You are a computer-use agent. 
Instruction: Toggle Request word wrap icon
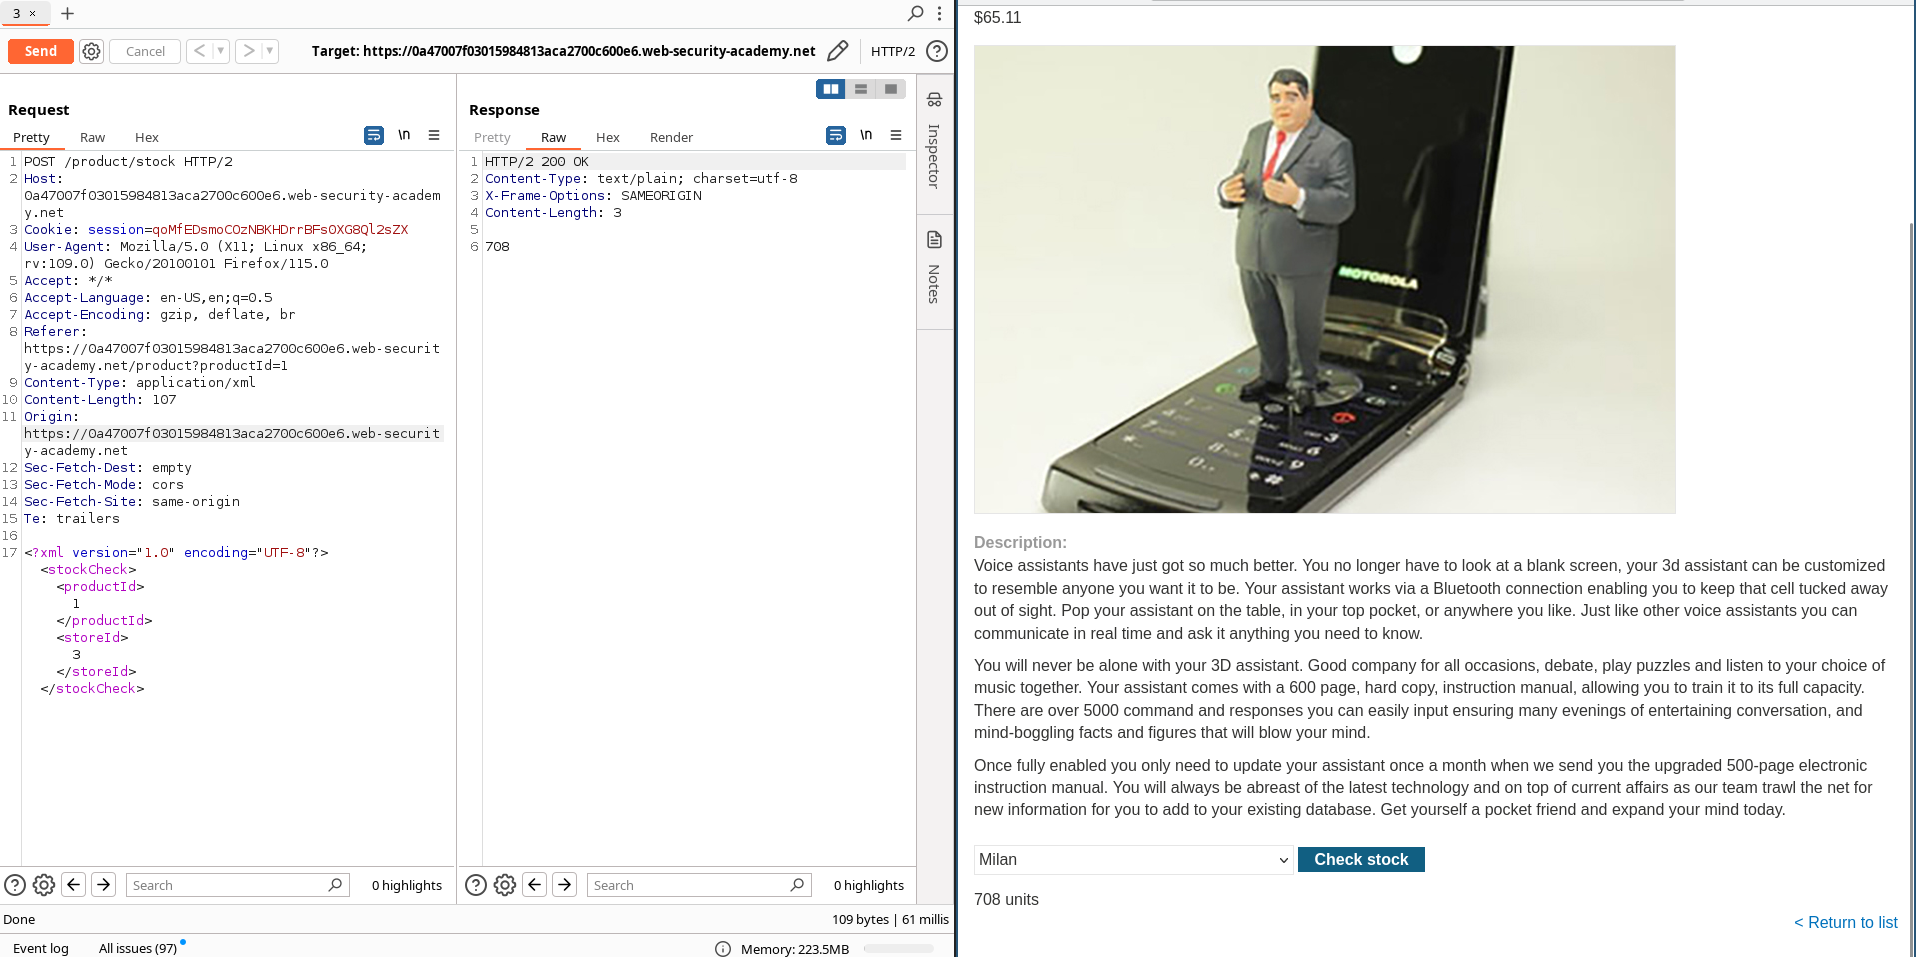374,135
